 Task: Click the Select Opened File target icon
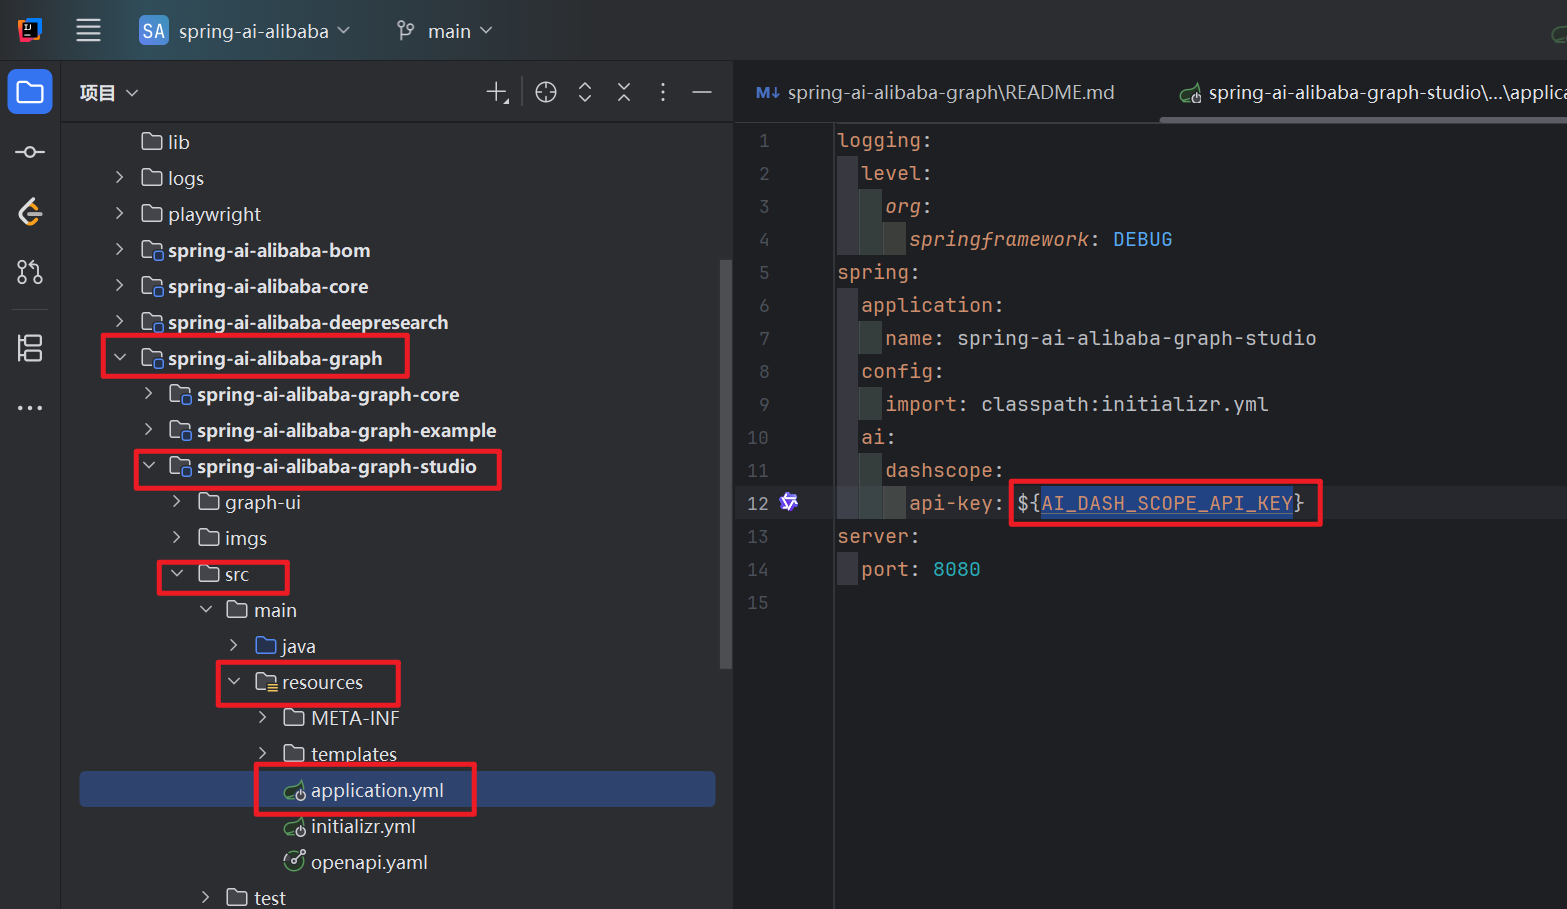click(545, 91)
